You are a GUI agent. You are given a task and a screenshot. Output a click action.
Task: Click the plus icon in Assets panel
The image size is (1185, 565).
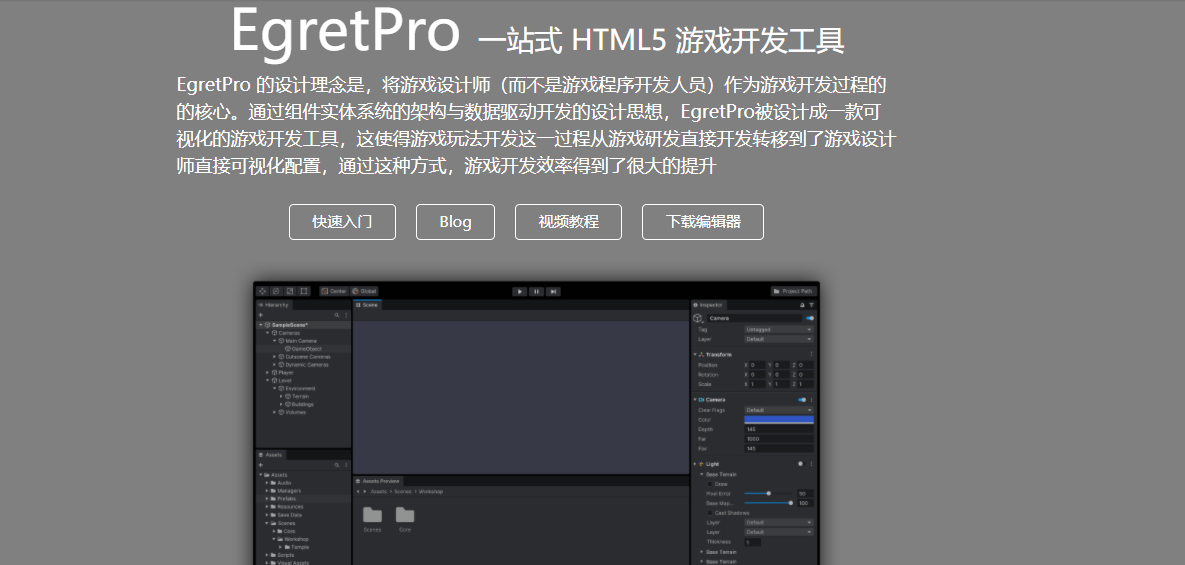pyautogui.click(x=261, y=465)
